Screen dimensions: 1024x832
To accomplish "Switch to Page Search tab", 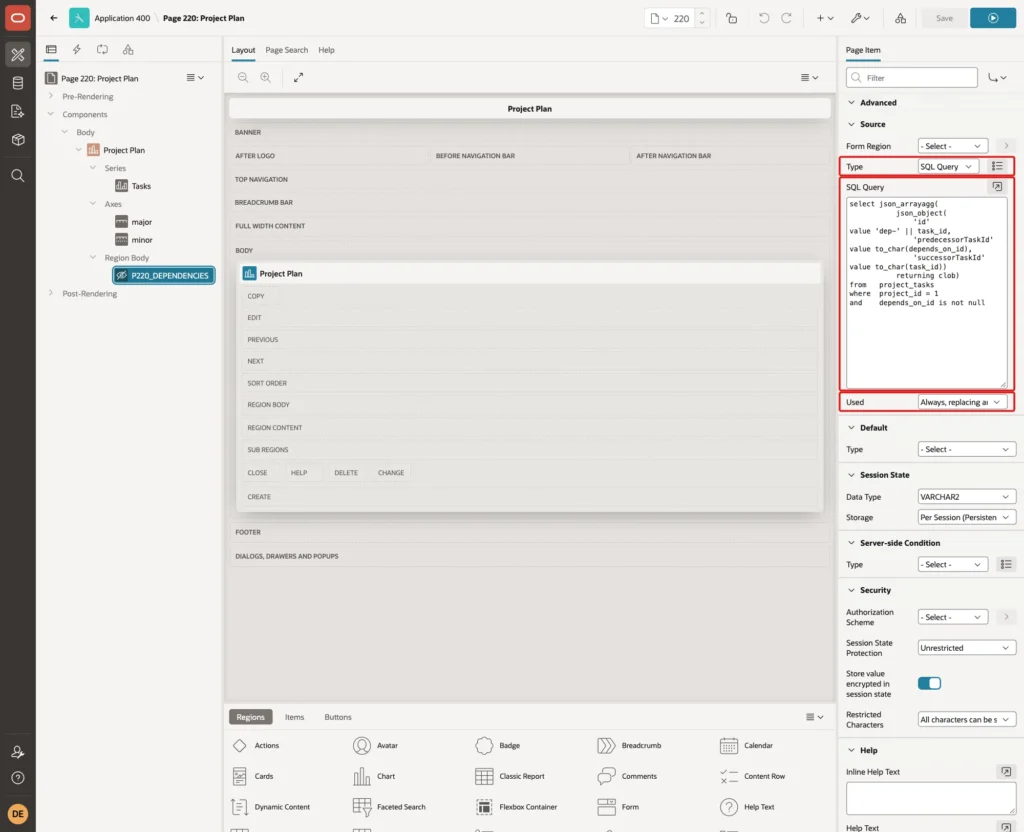I will pos(286,50).
